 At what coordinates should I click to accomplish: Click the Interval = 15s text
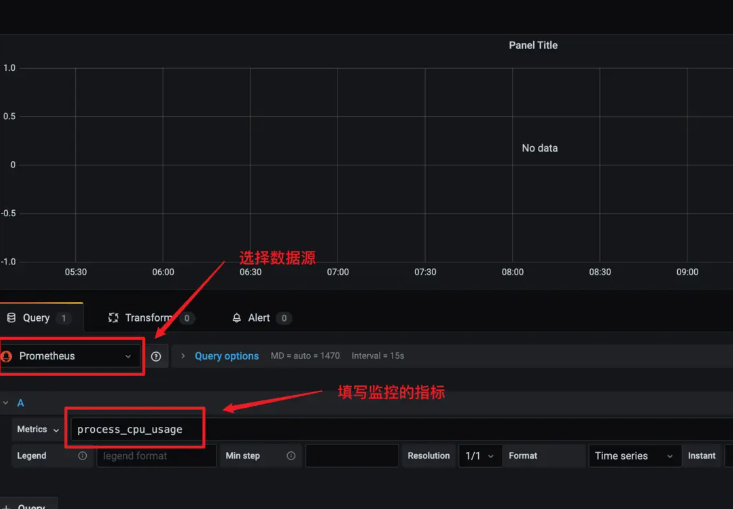click(x=378, y=356)
